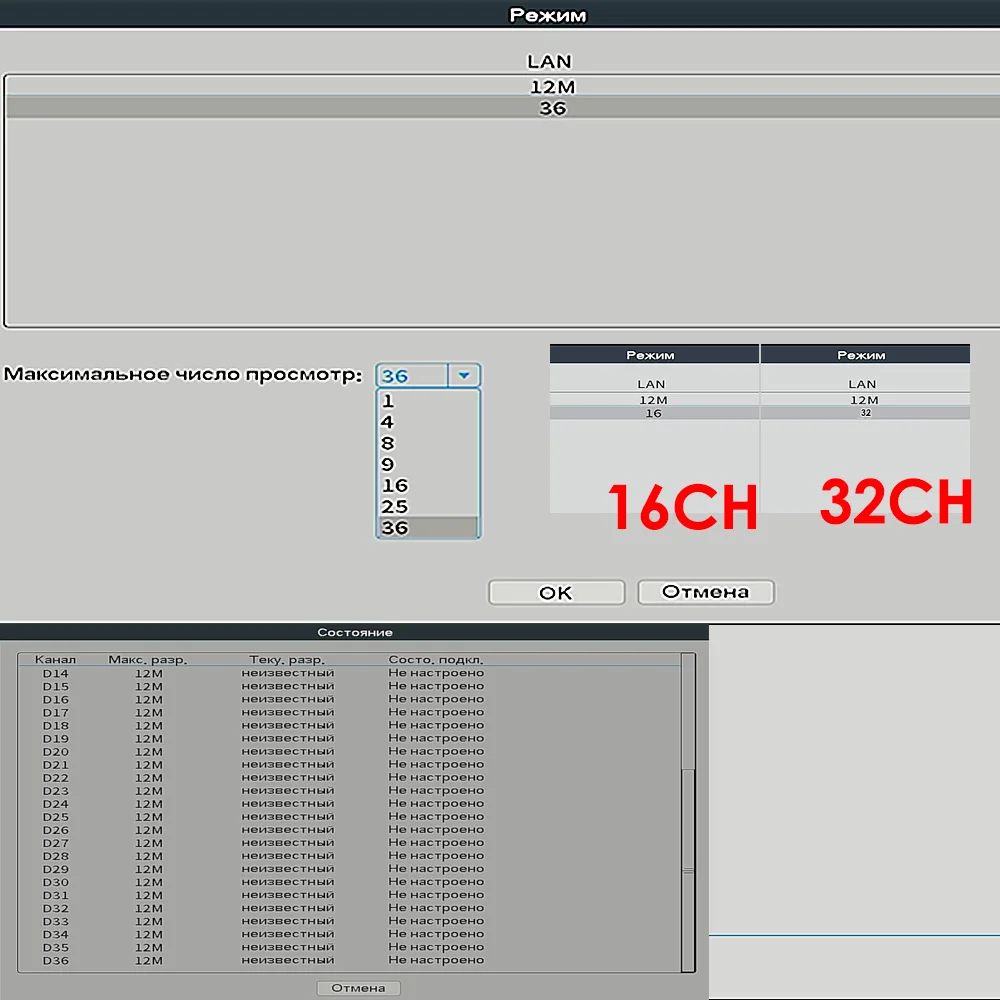Select highlighted 36 in preview dropdown list
The height and width of the screenshot is (1000, 1000).
click(428, 527)
